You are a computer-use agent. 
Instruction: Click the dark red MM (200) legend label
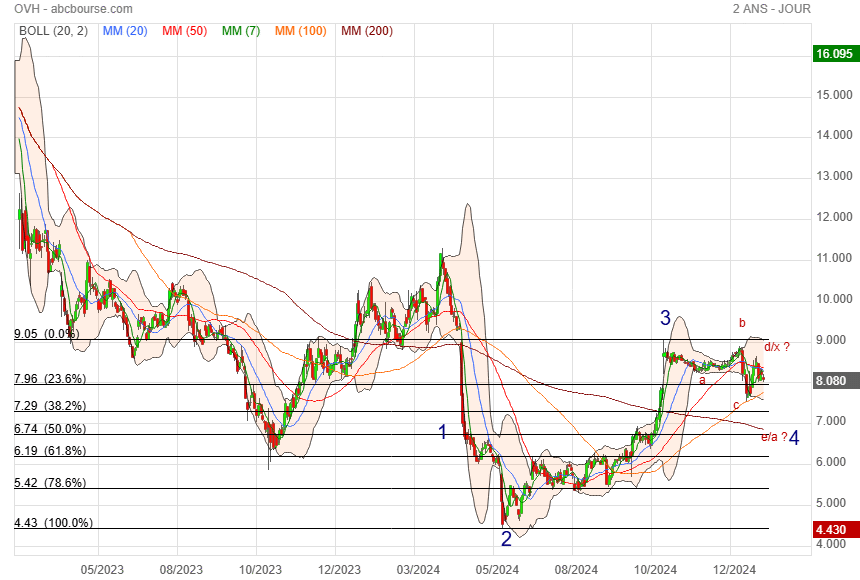[367, 31]
